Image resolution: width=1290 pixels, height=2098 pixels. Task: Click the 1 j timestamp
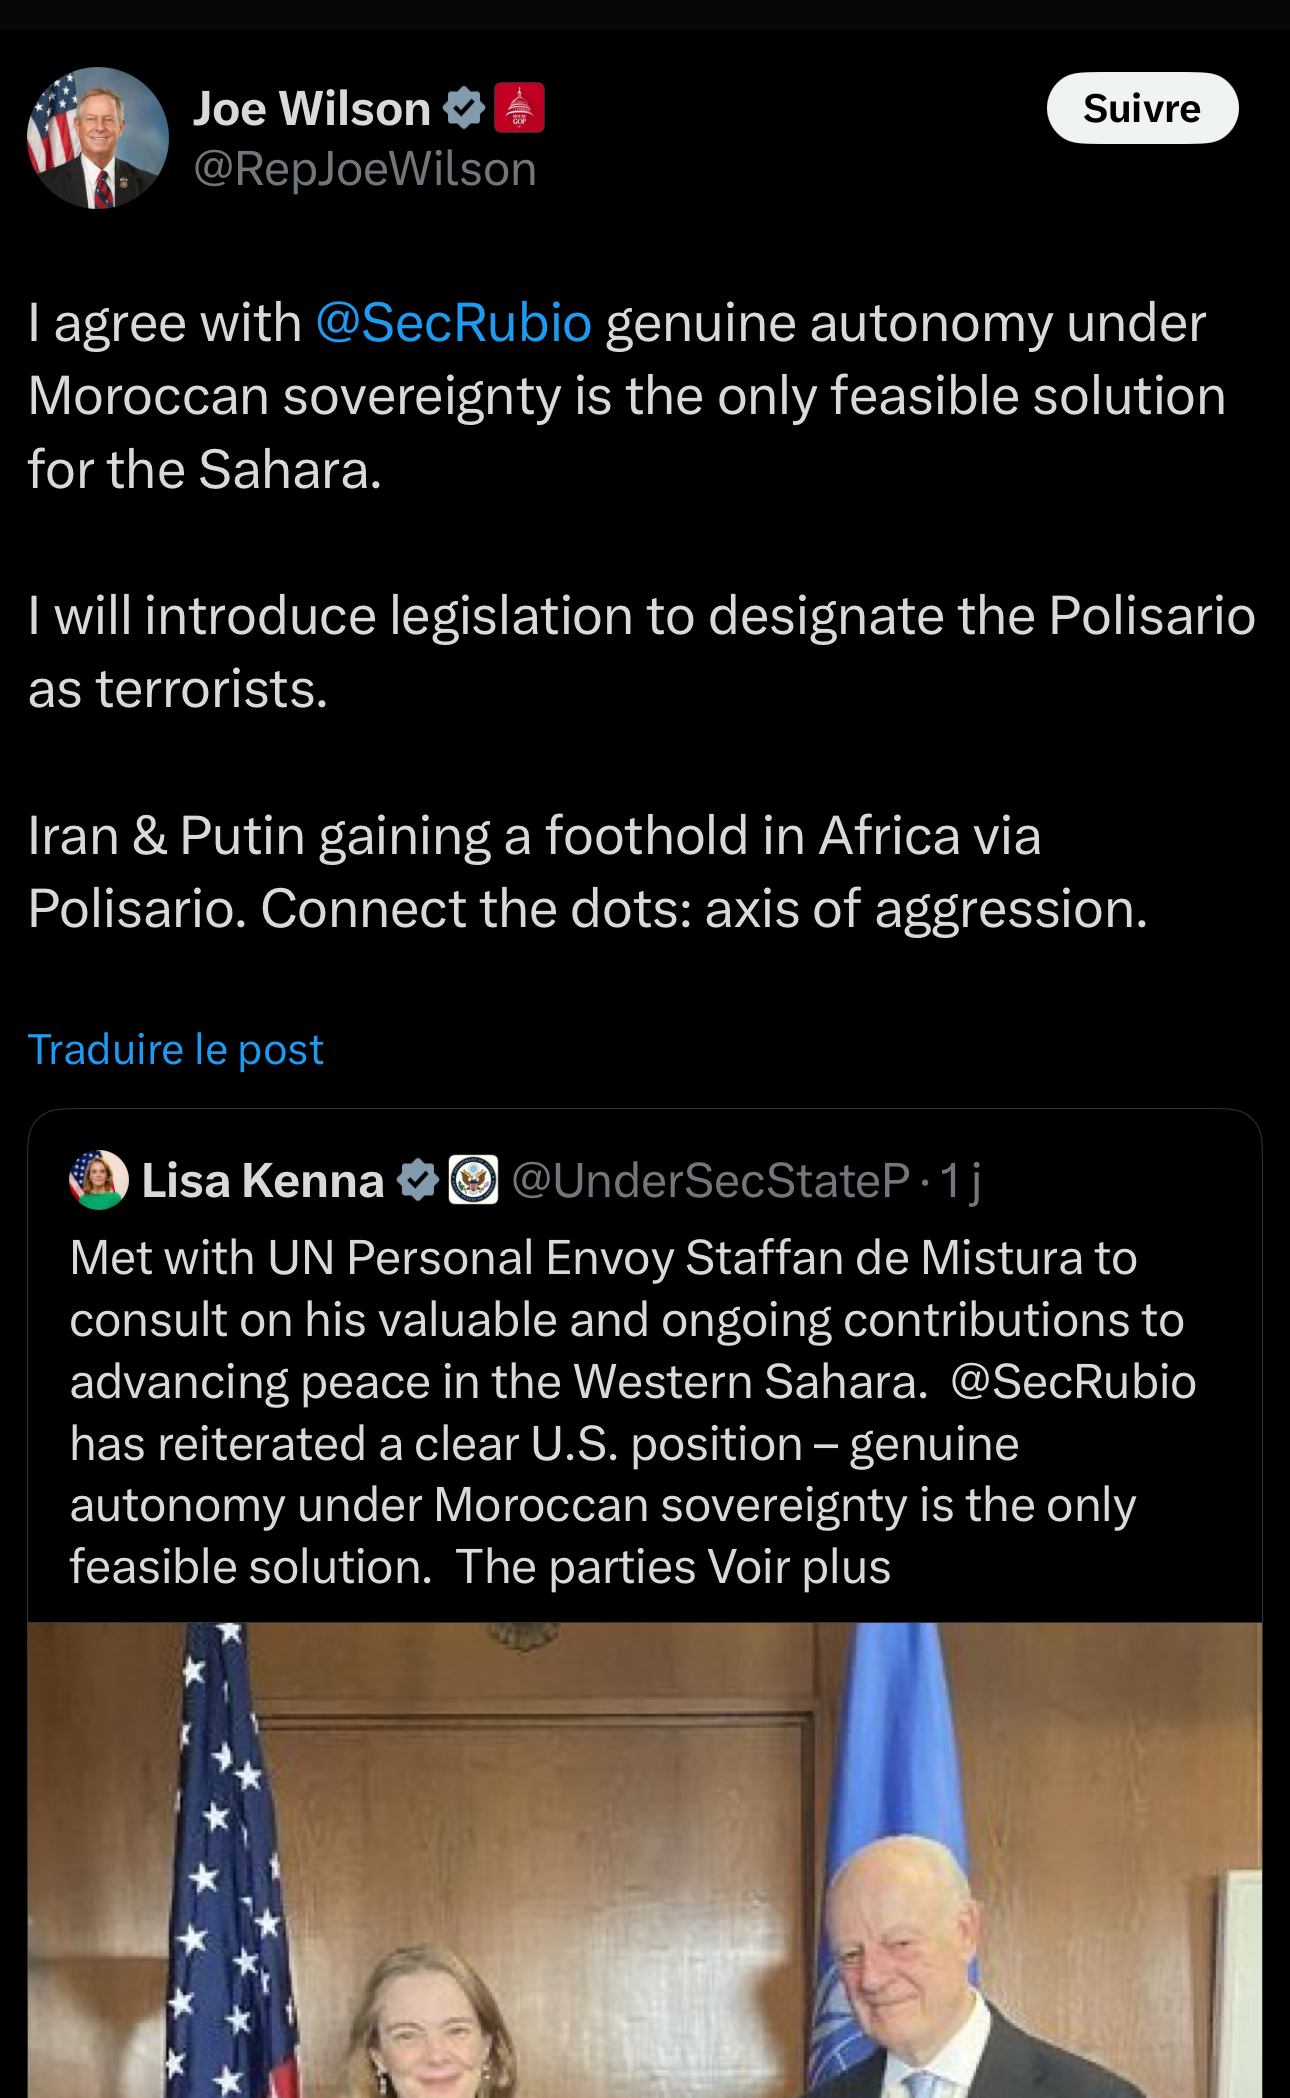tap(960, 1181)
